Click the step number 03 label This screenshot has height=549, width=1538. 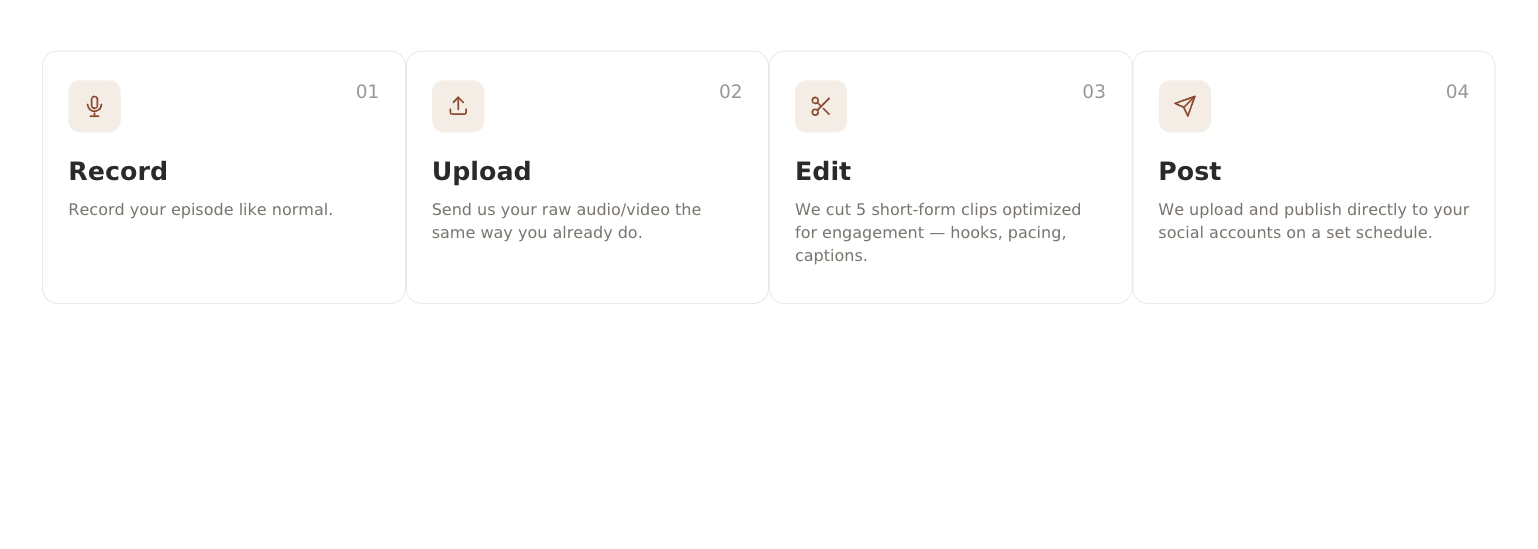click(x=1094, y=92)
